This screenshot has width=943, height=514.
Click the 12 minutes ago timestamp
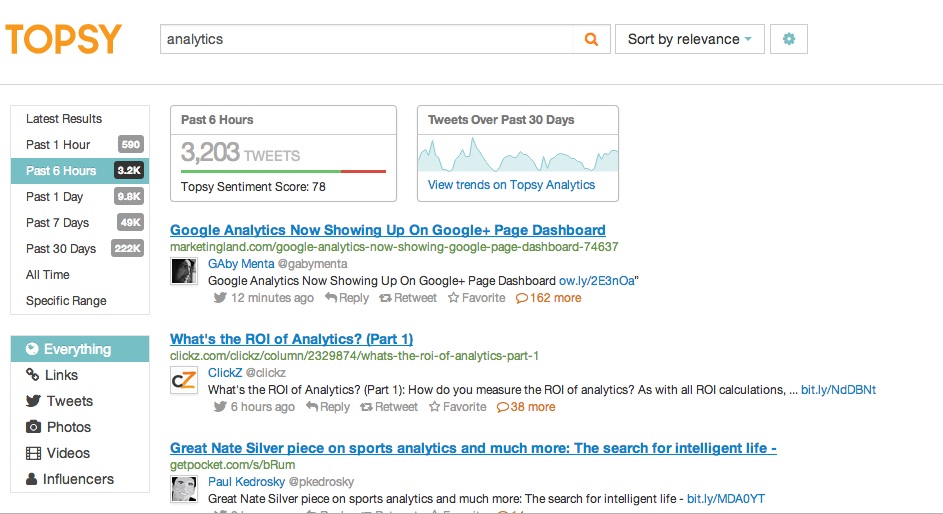pos(272,298)
